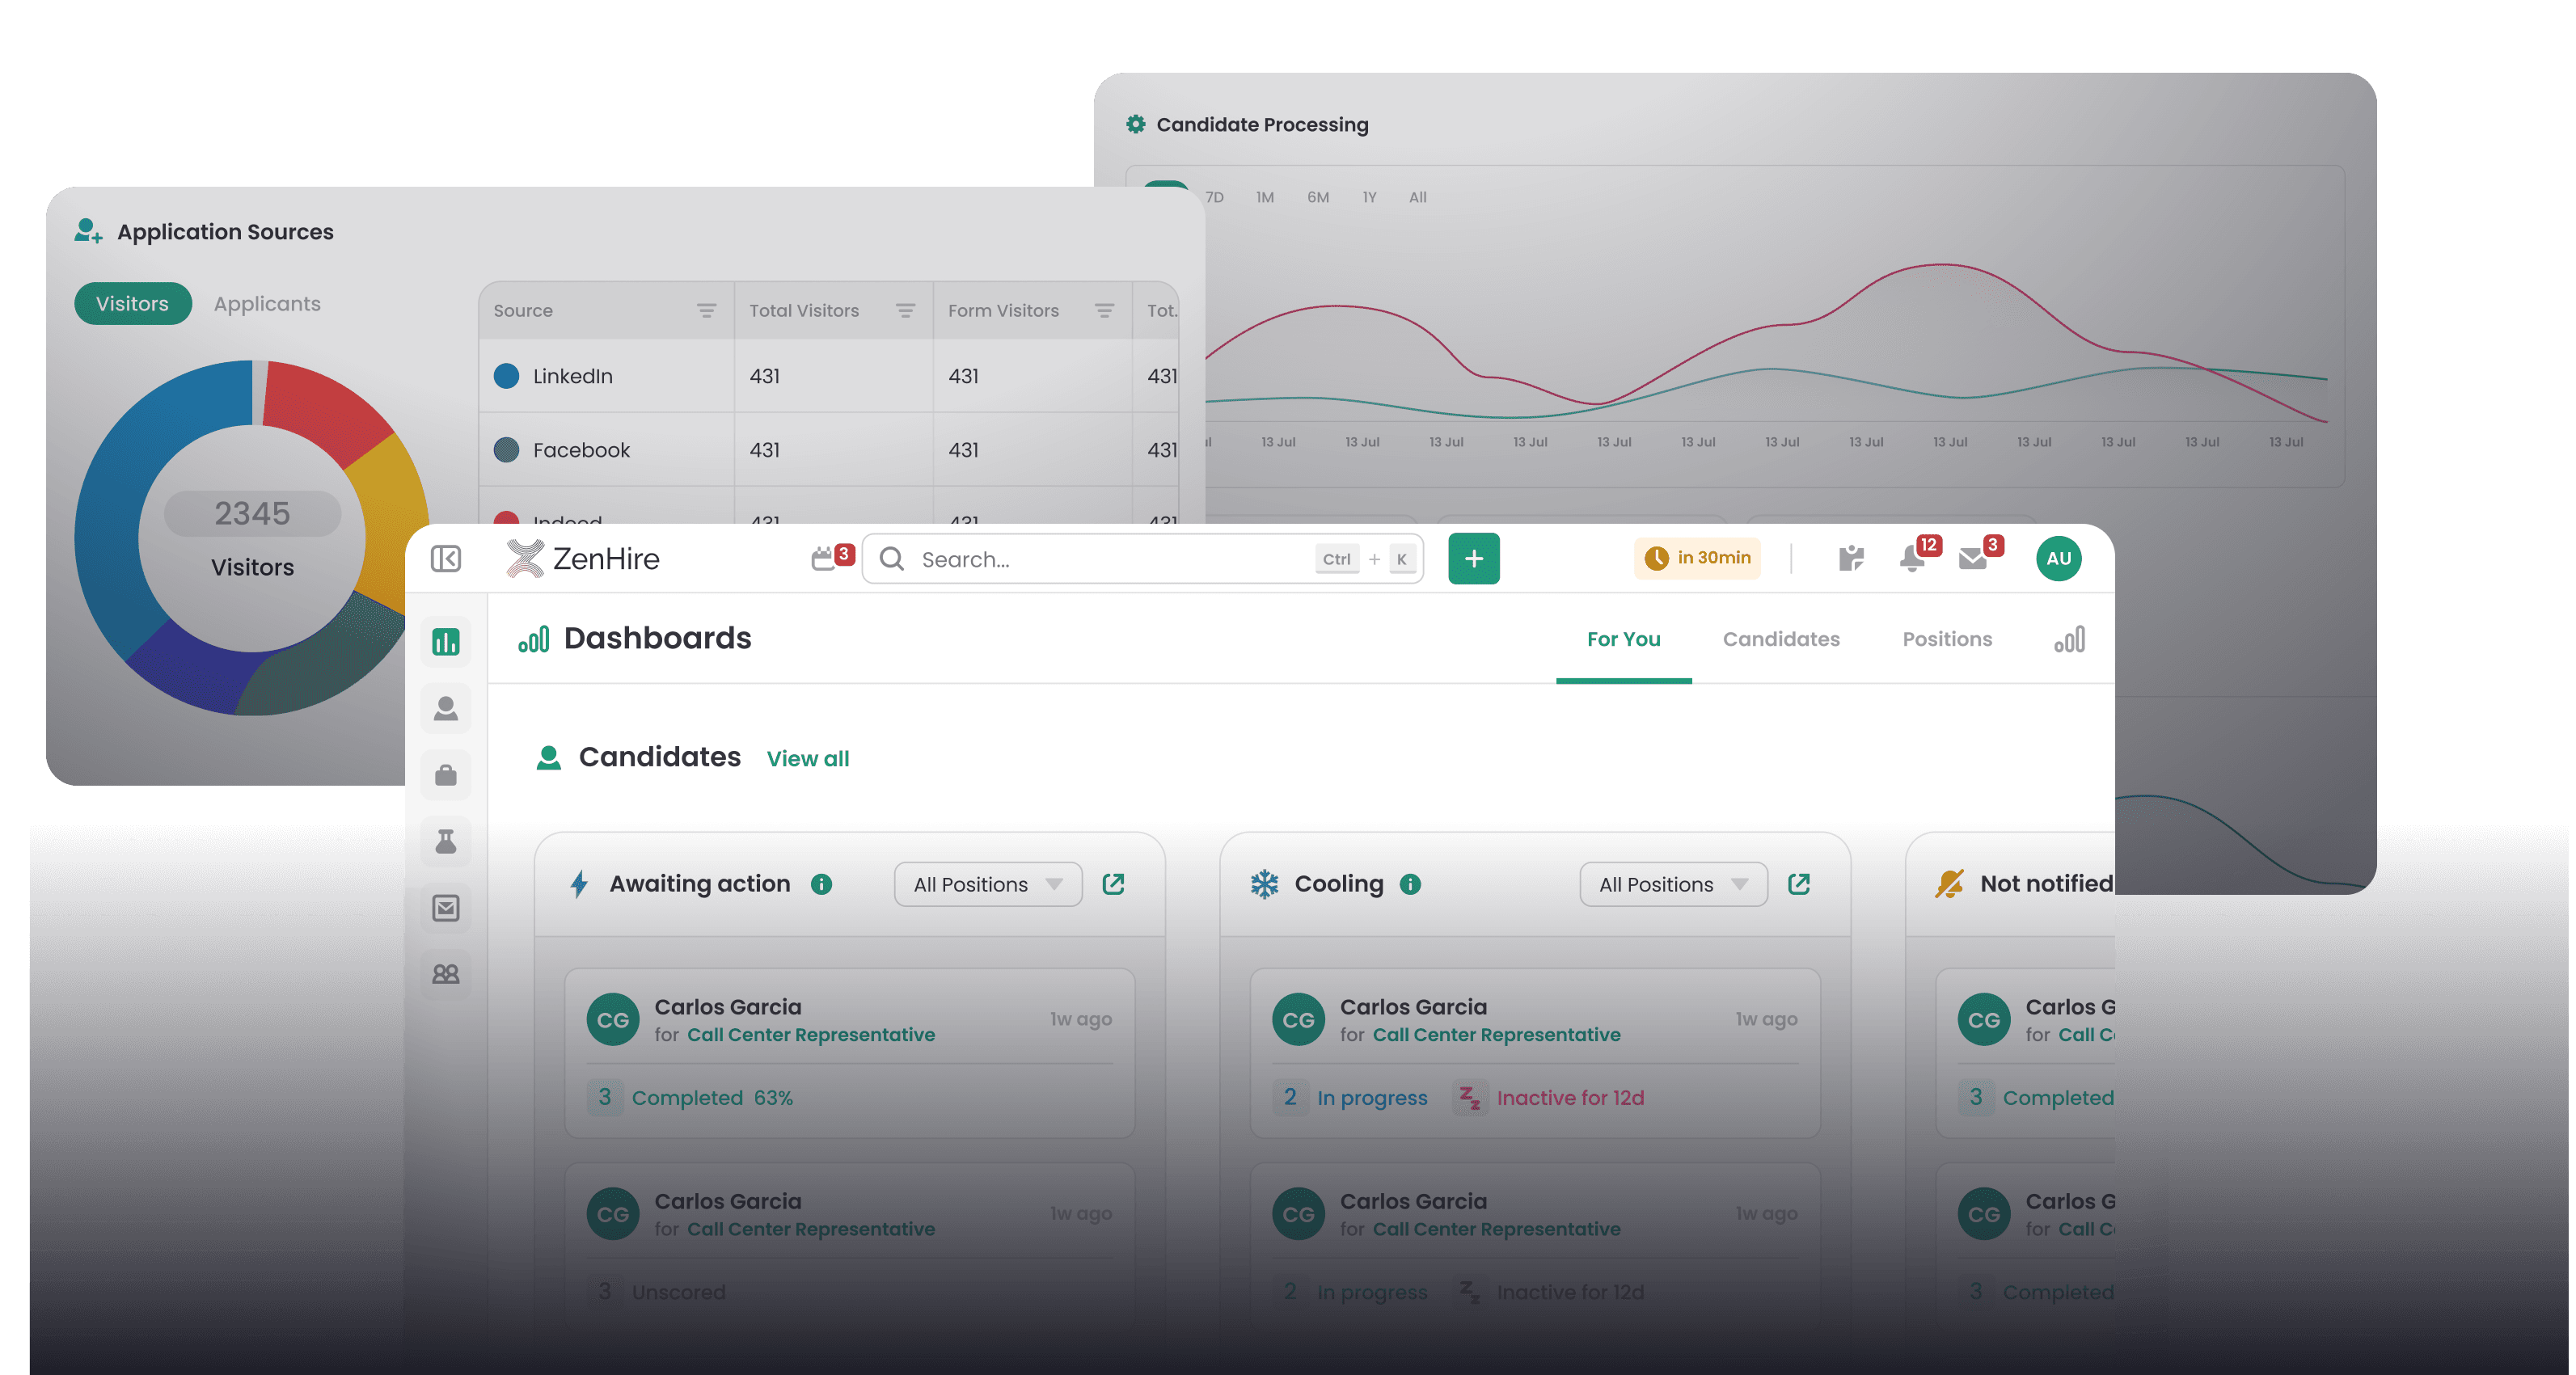Switch to the Candidates tab
Viewport: 2576px width, 1375px height.
[1780, 639]
